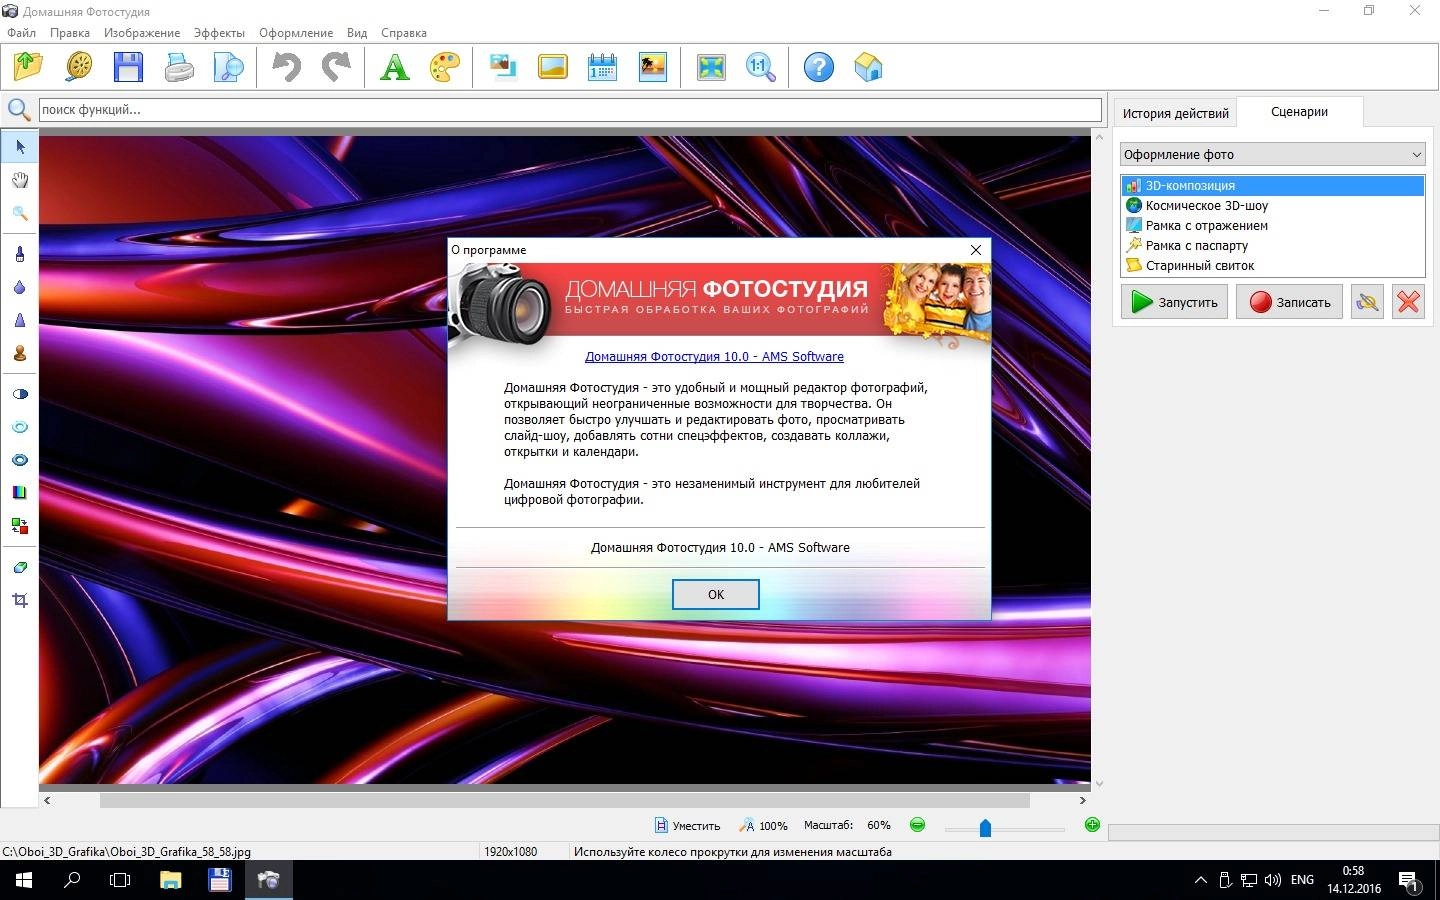The height and width of the screenshot is (900, 1440).
Task: Switch to История действий tab
Action: click(x=1175, y=113)
